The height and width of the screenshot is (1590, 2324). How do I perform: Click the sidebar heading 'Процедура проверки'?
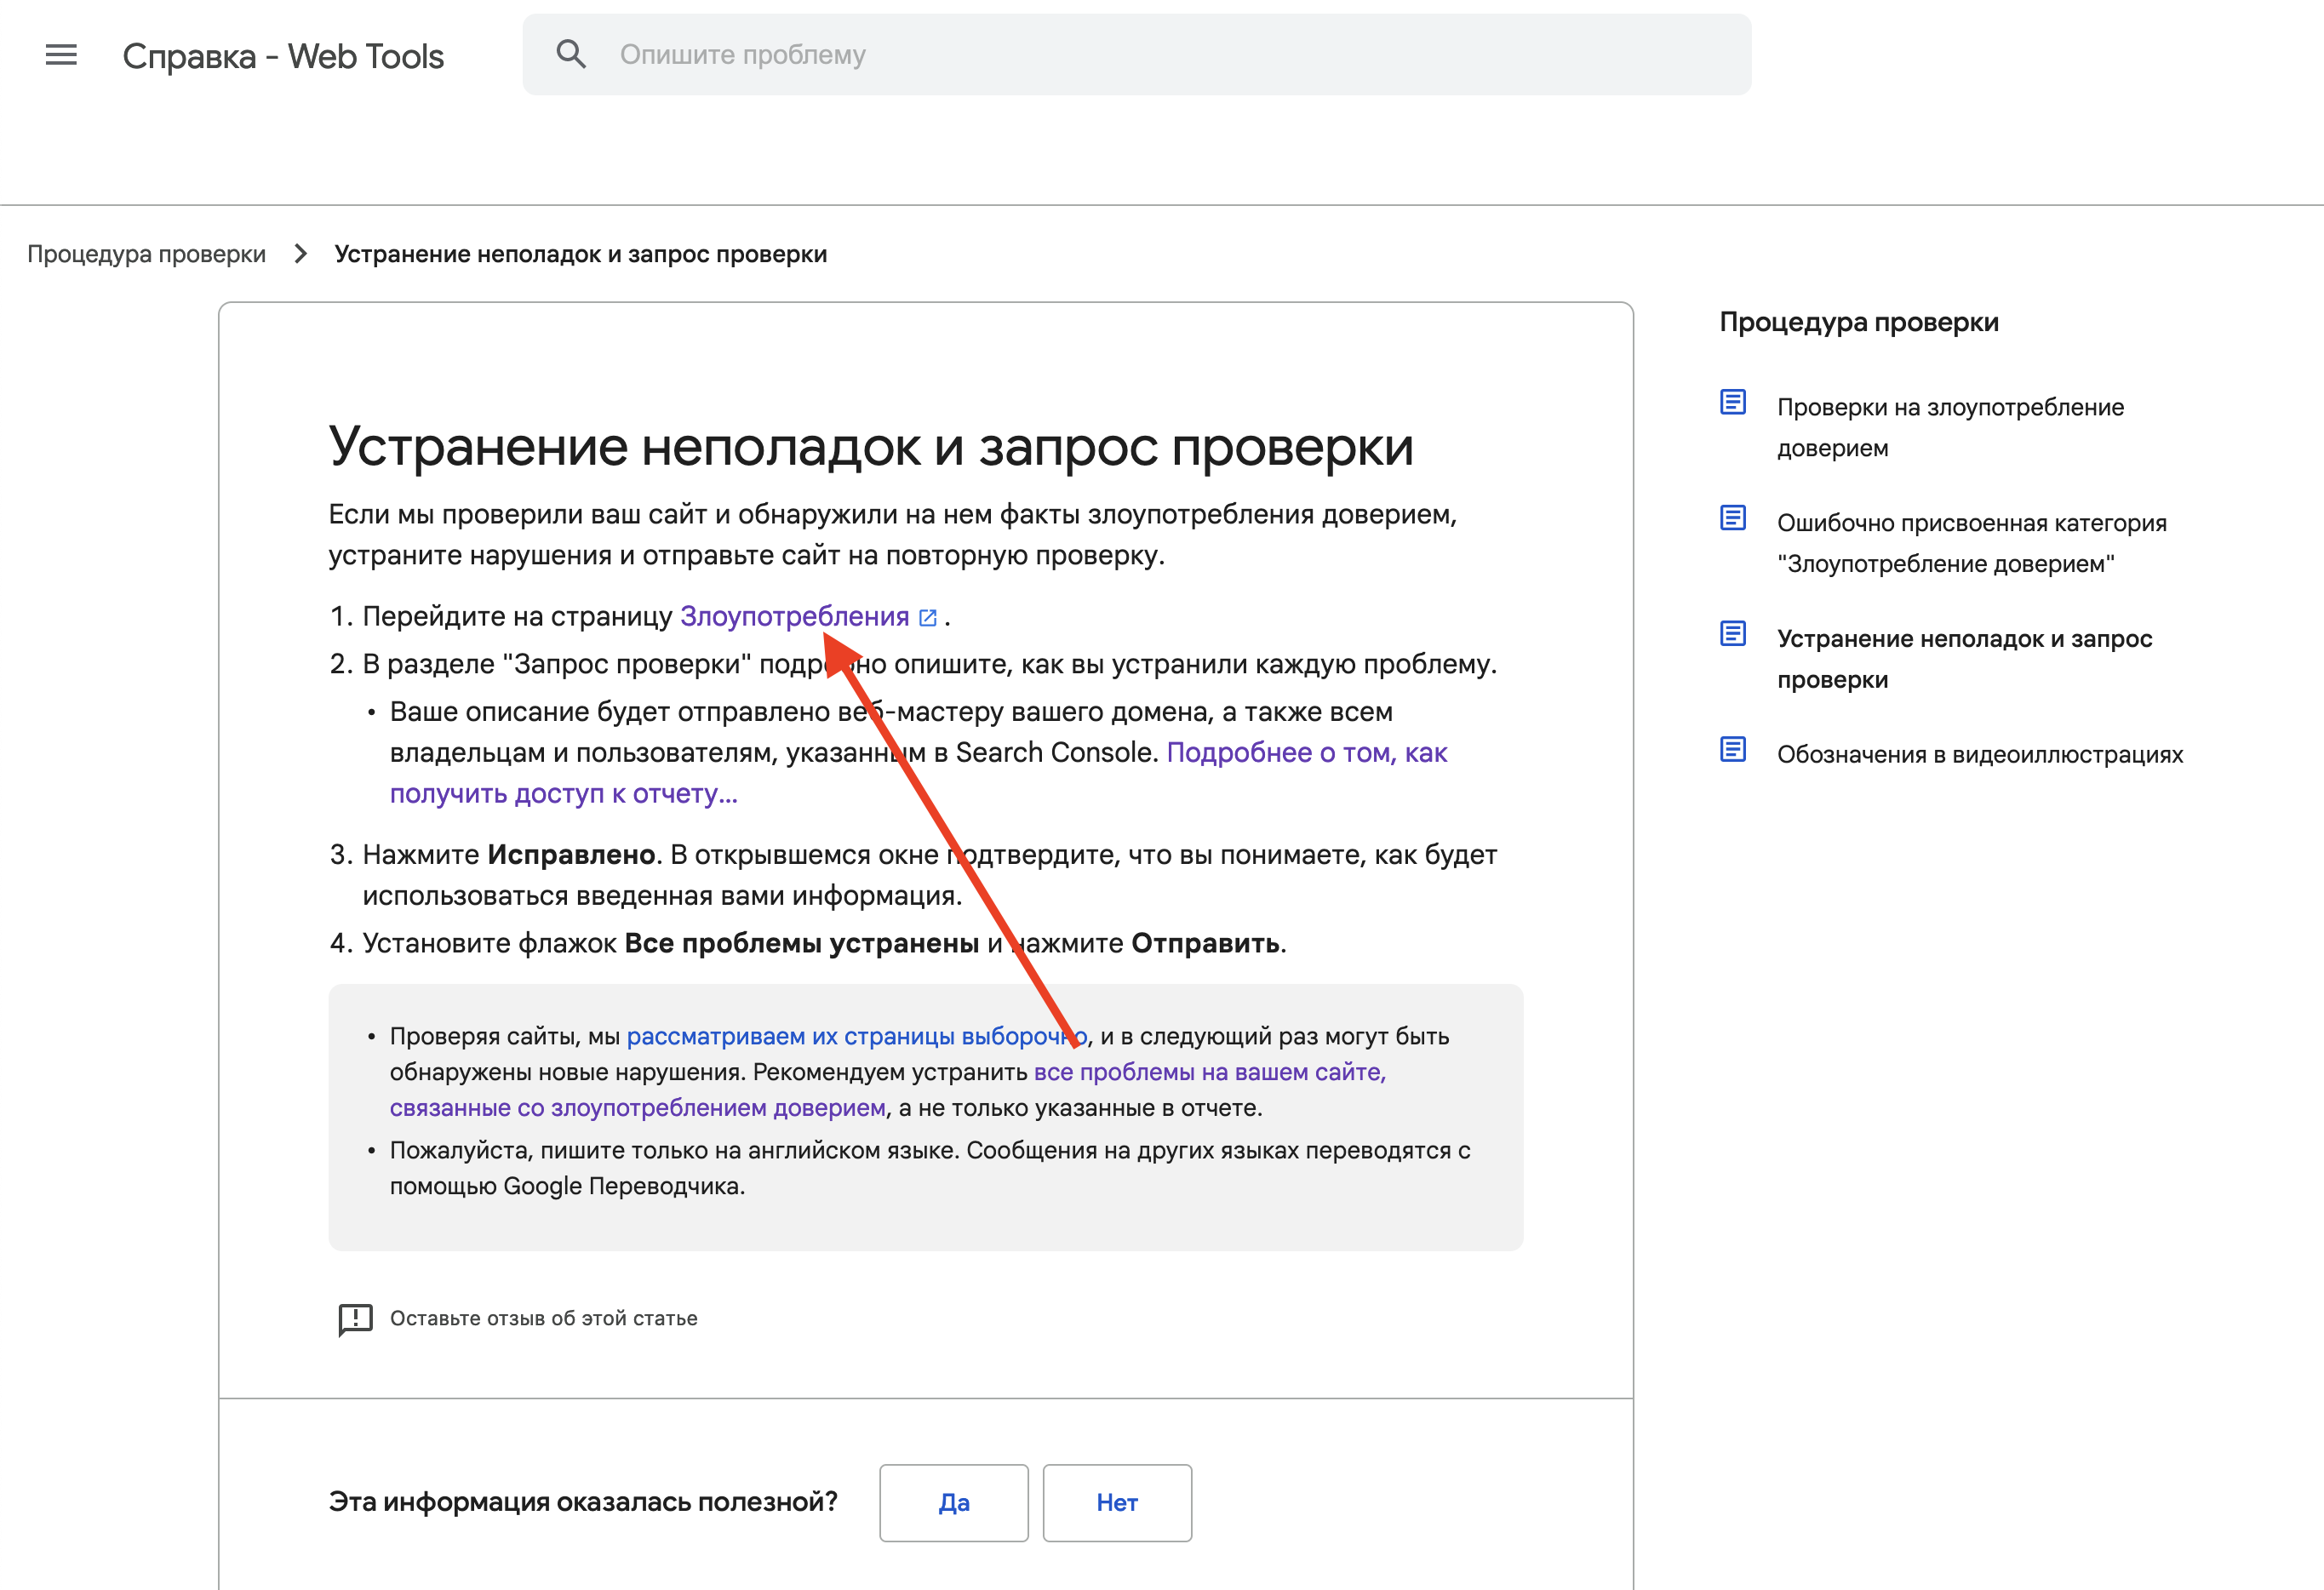pyautogui.click(x=1859, y=322)
